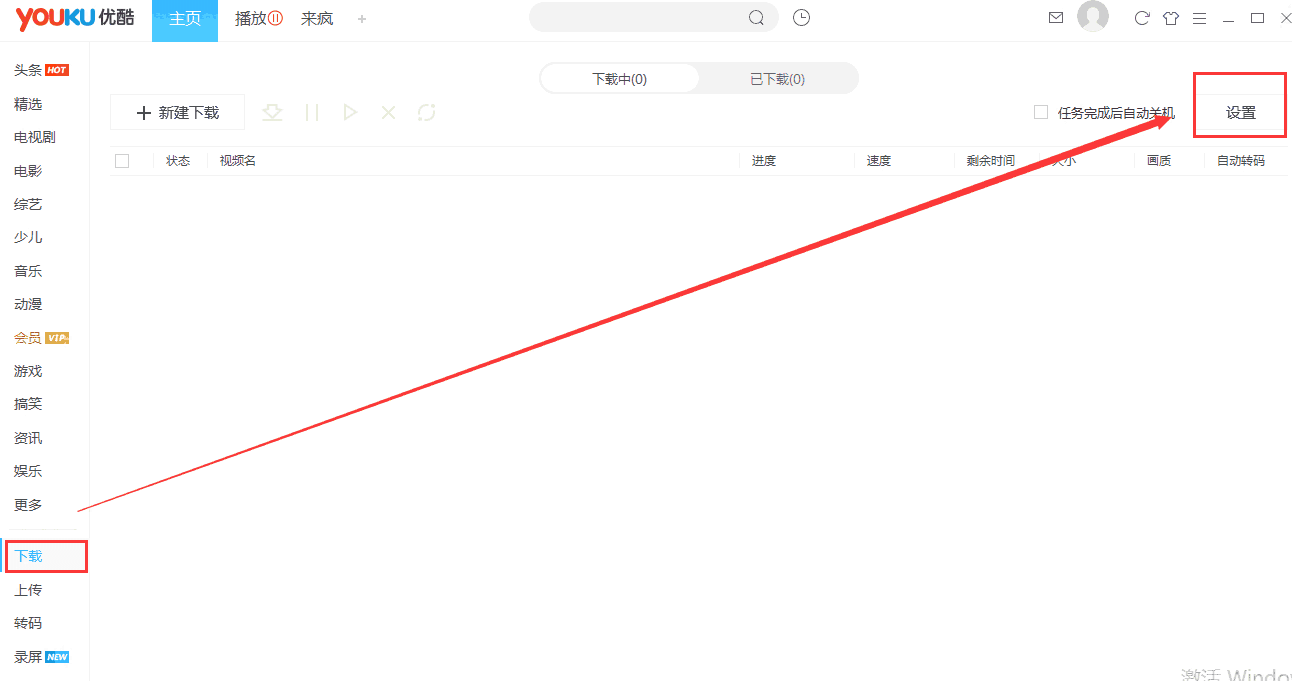Resume downloads with the play icon
1292x681 pixels.
350,112
